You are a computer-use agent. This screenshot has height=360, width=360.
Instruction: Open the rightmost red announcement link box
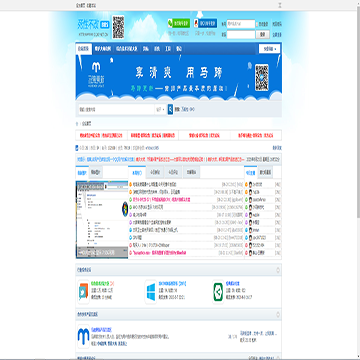(256, 135)
